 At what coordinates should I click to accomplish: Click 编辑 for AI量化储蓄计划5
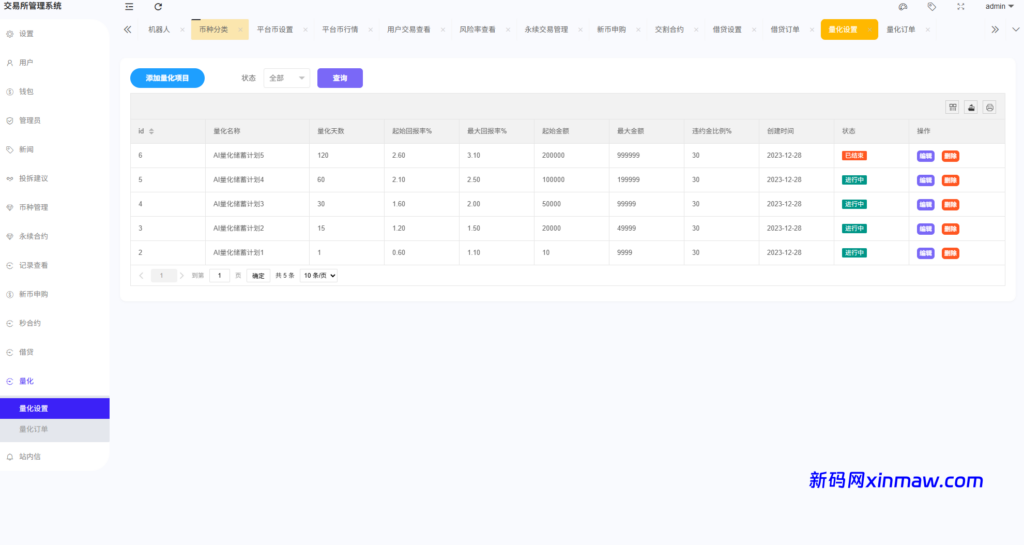tap(926, 156)
